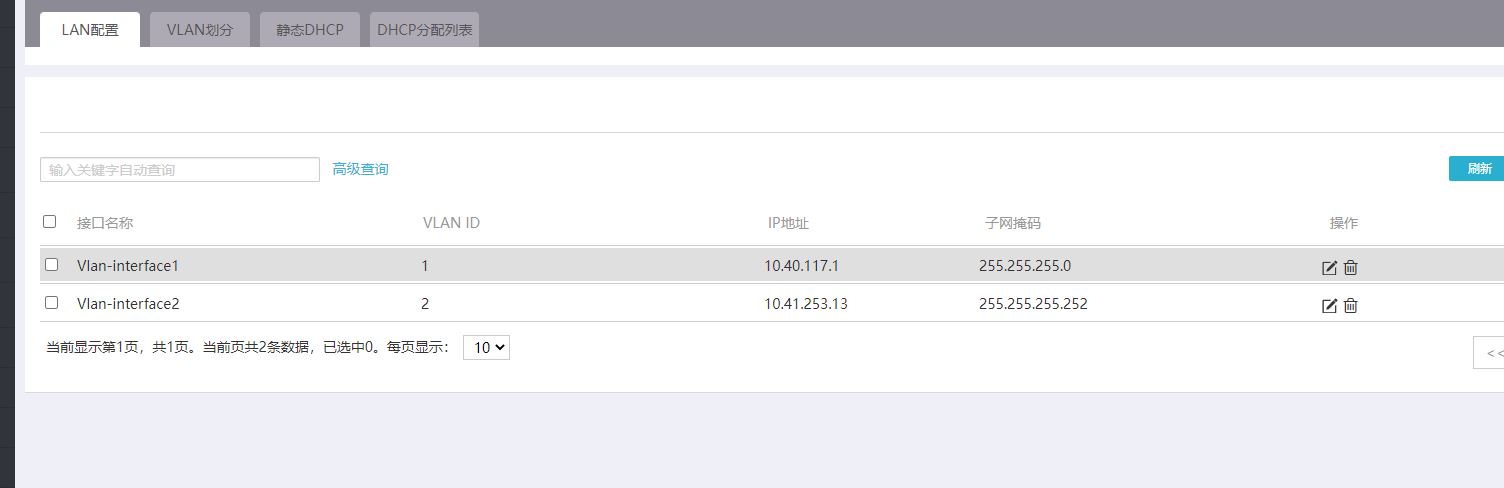Image resolution: width=1504 pixels, height=488 pixels.
Task: Delete the Vlan-interface2 entry
Action: click(1350, 305)
